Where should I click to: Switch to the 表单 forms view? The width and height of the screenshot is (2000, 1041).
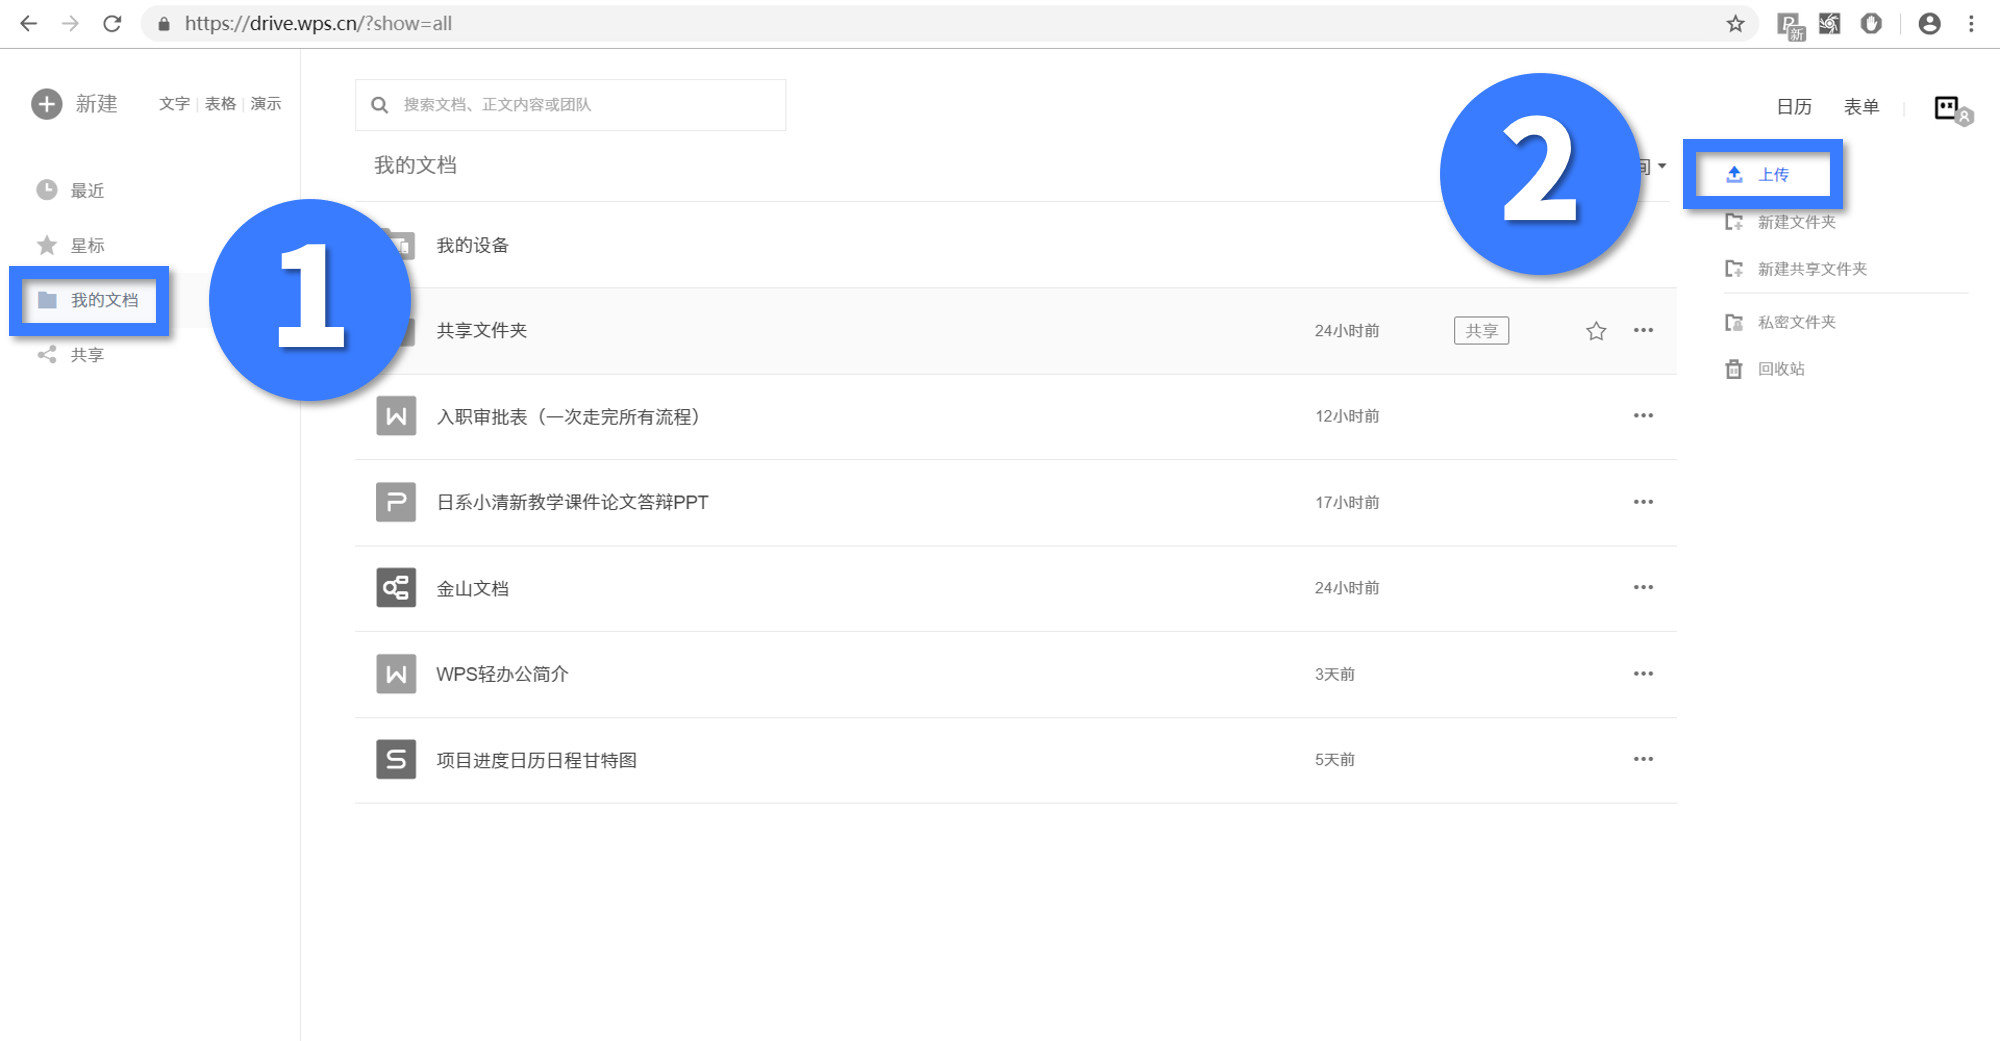tap(1862, 107)
